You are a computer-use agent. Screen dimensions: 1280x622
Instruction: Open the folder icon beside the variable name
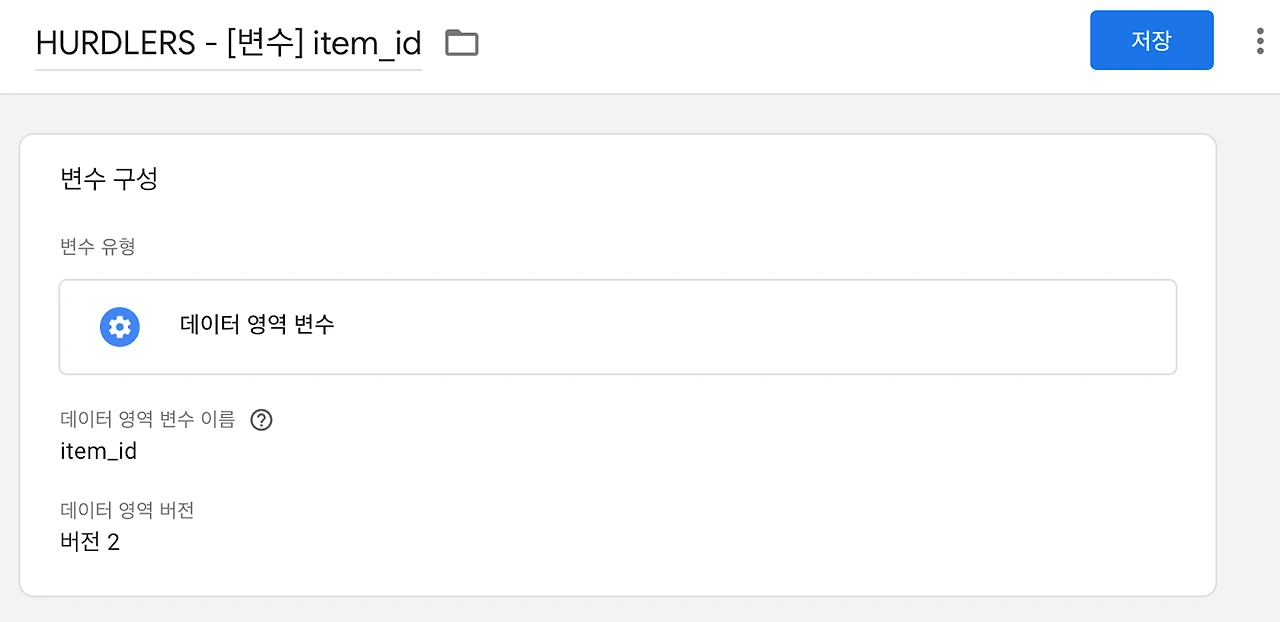point(462,43)
